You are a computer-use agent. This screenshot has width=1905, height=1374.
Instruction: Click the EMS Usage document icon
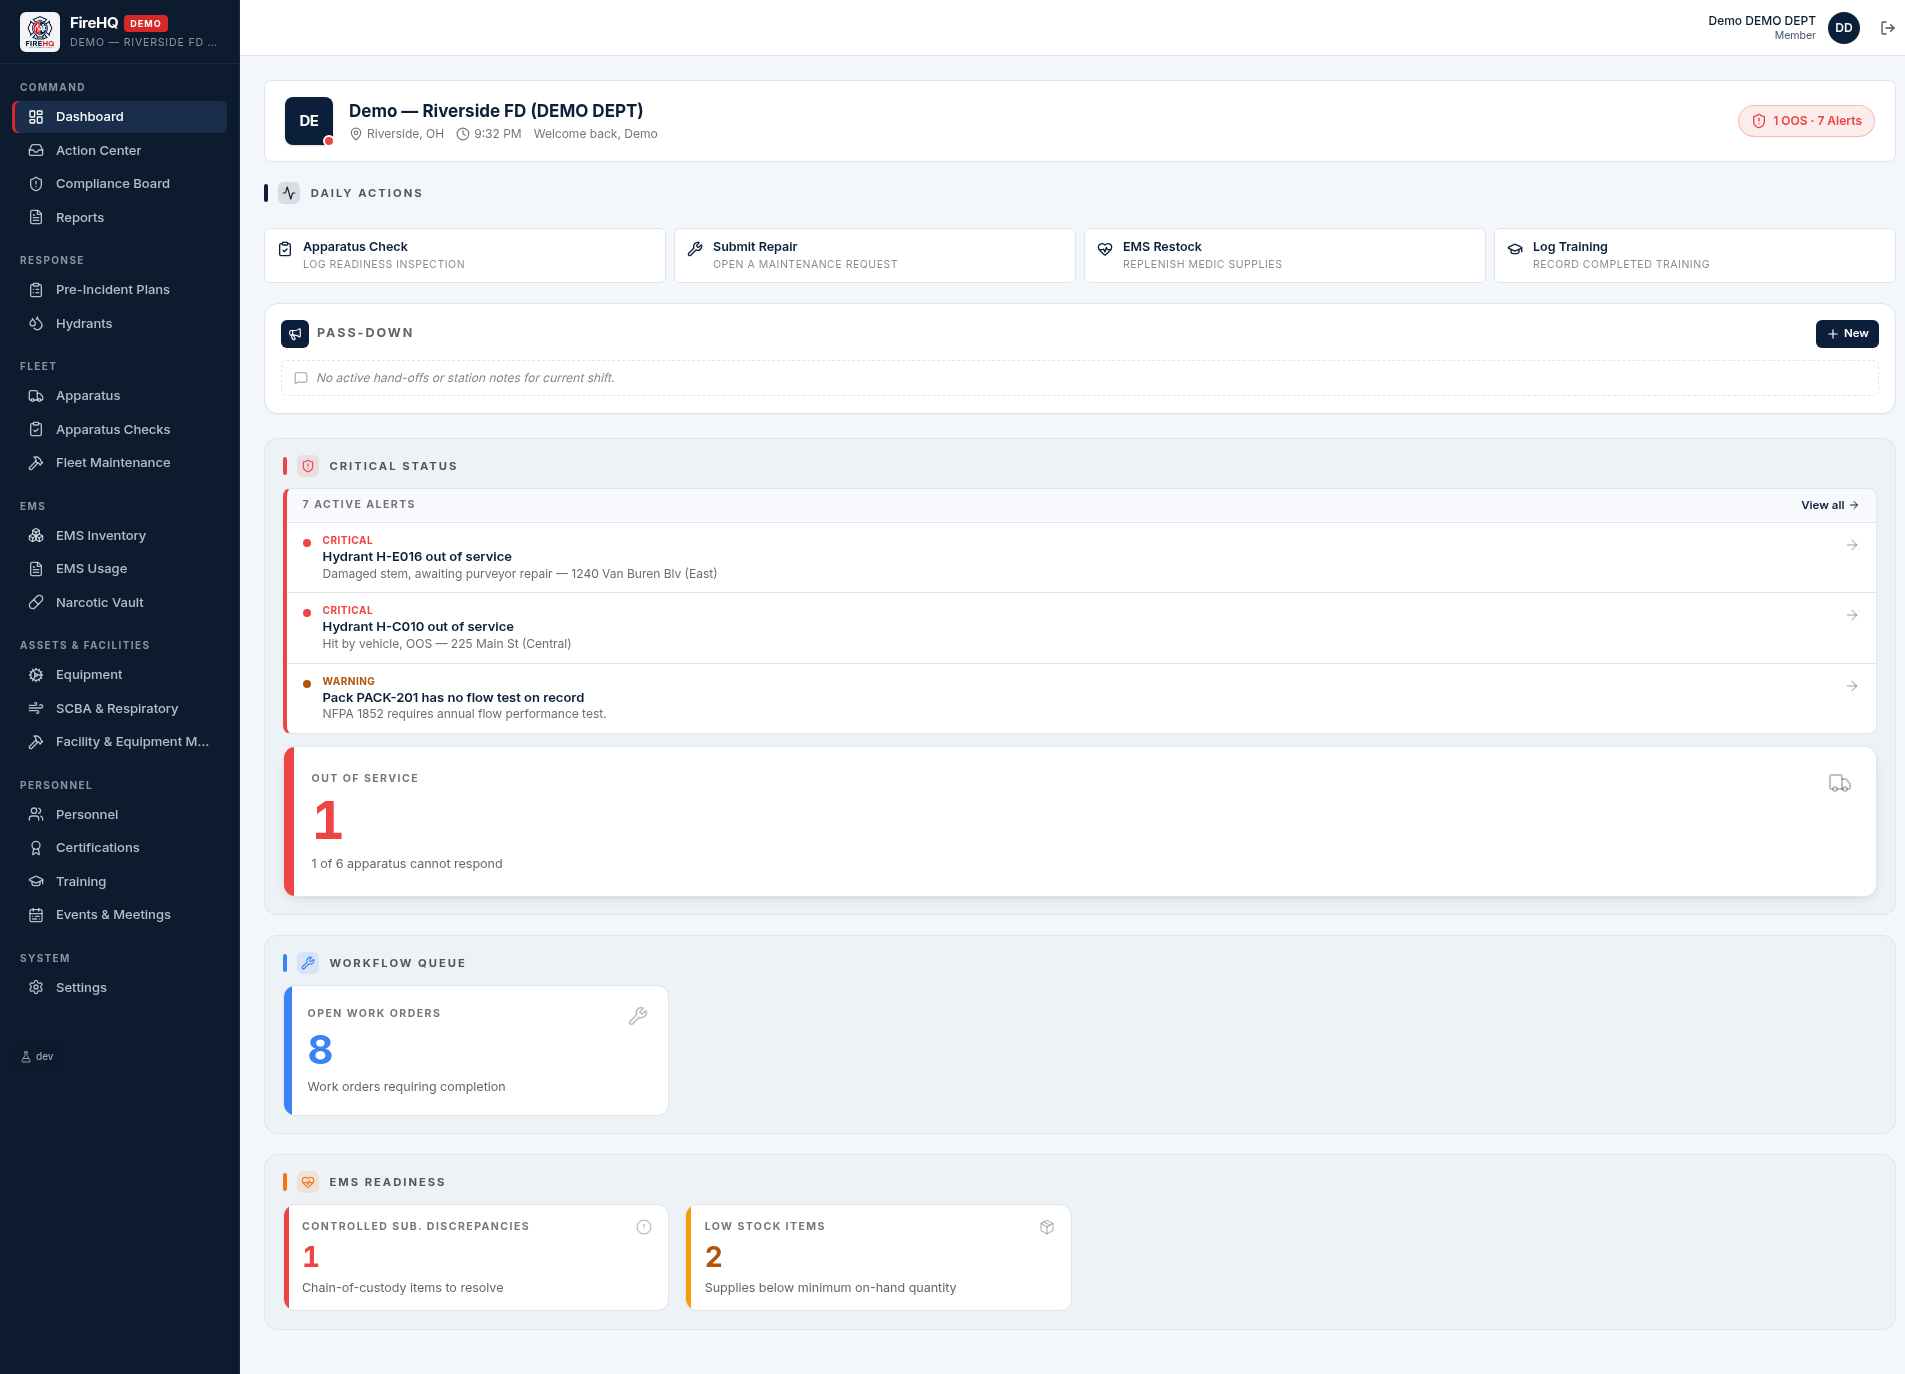pos(36,569)
